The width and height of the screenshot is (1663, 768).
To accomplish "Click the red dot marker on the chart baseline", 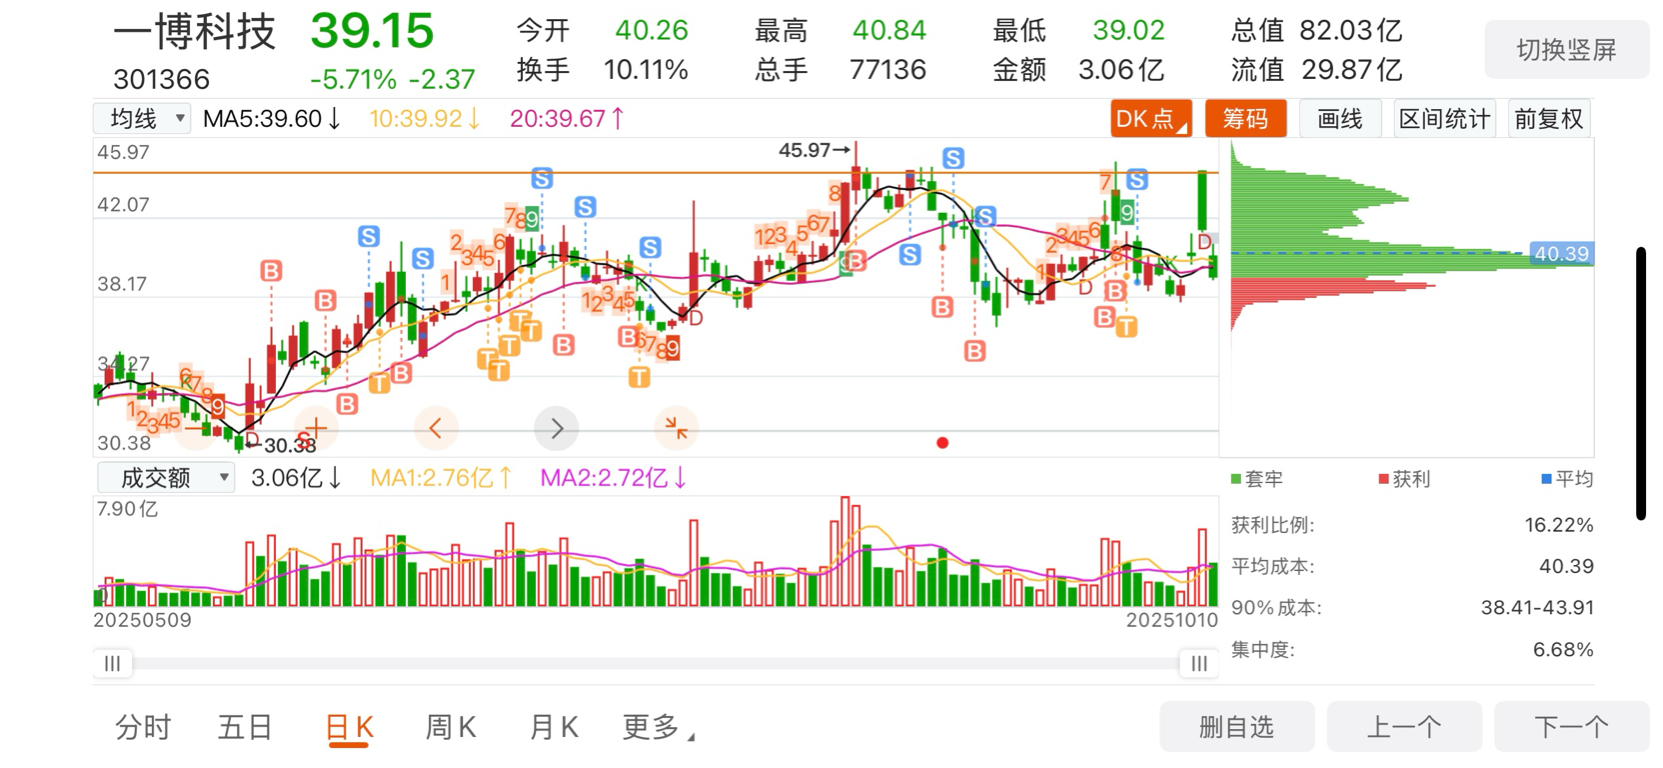I will [942, 443].
